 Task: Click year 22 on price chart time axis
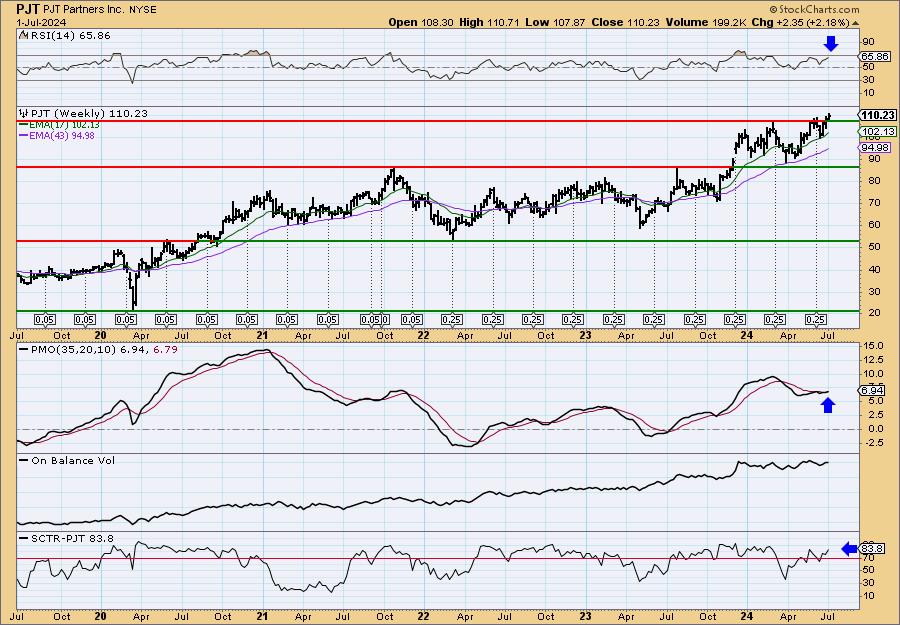click(x=424, y=335)
